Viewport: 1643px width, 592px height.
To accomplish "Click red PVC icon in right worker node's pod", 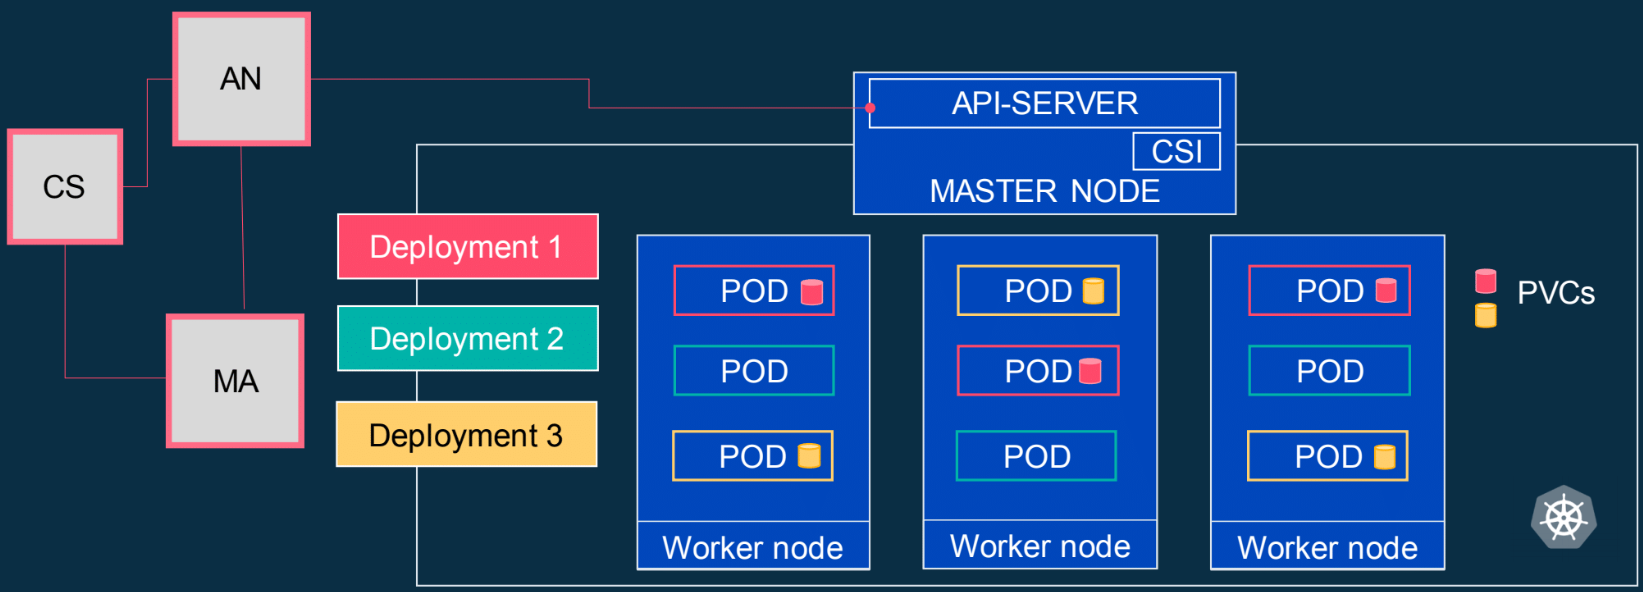I will click(x=1386, y=290).
